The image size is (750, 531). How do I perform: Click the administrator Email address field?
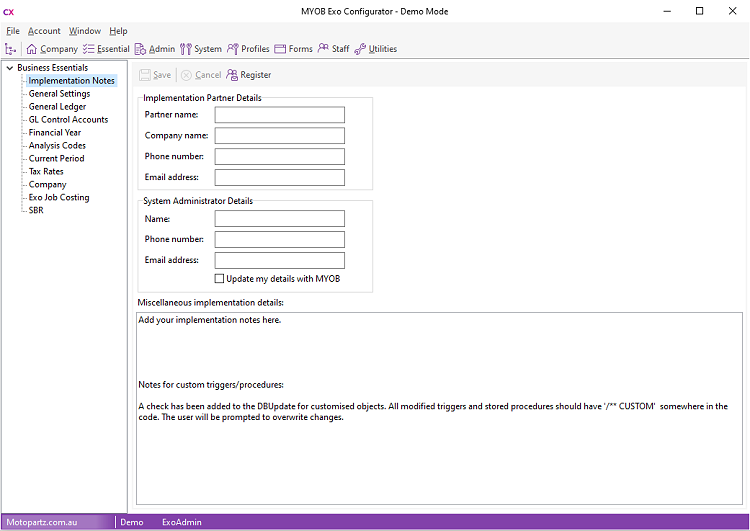279,260
